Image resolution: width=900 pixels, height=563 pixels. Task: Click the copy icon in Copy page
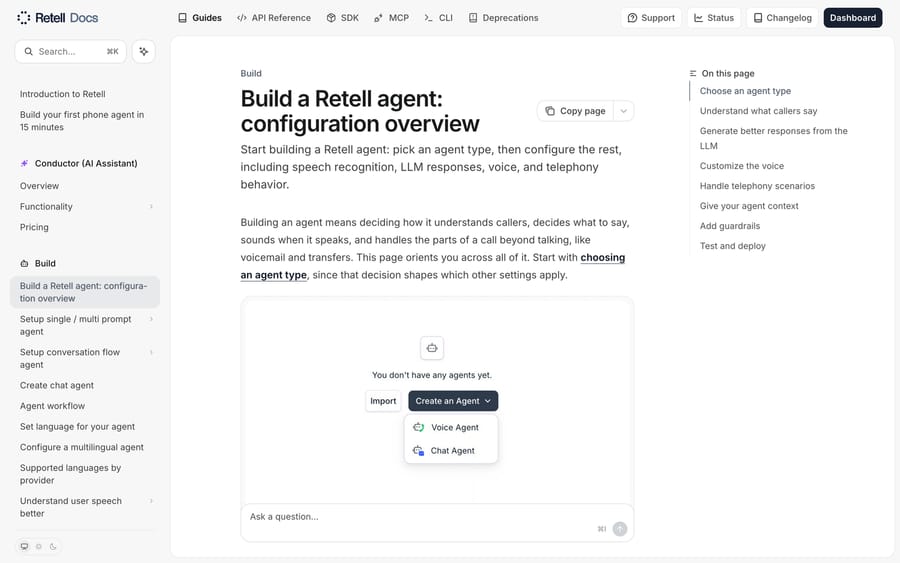pos(550,111)
